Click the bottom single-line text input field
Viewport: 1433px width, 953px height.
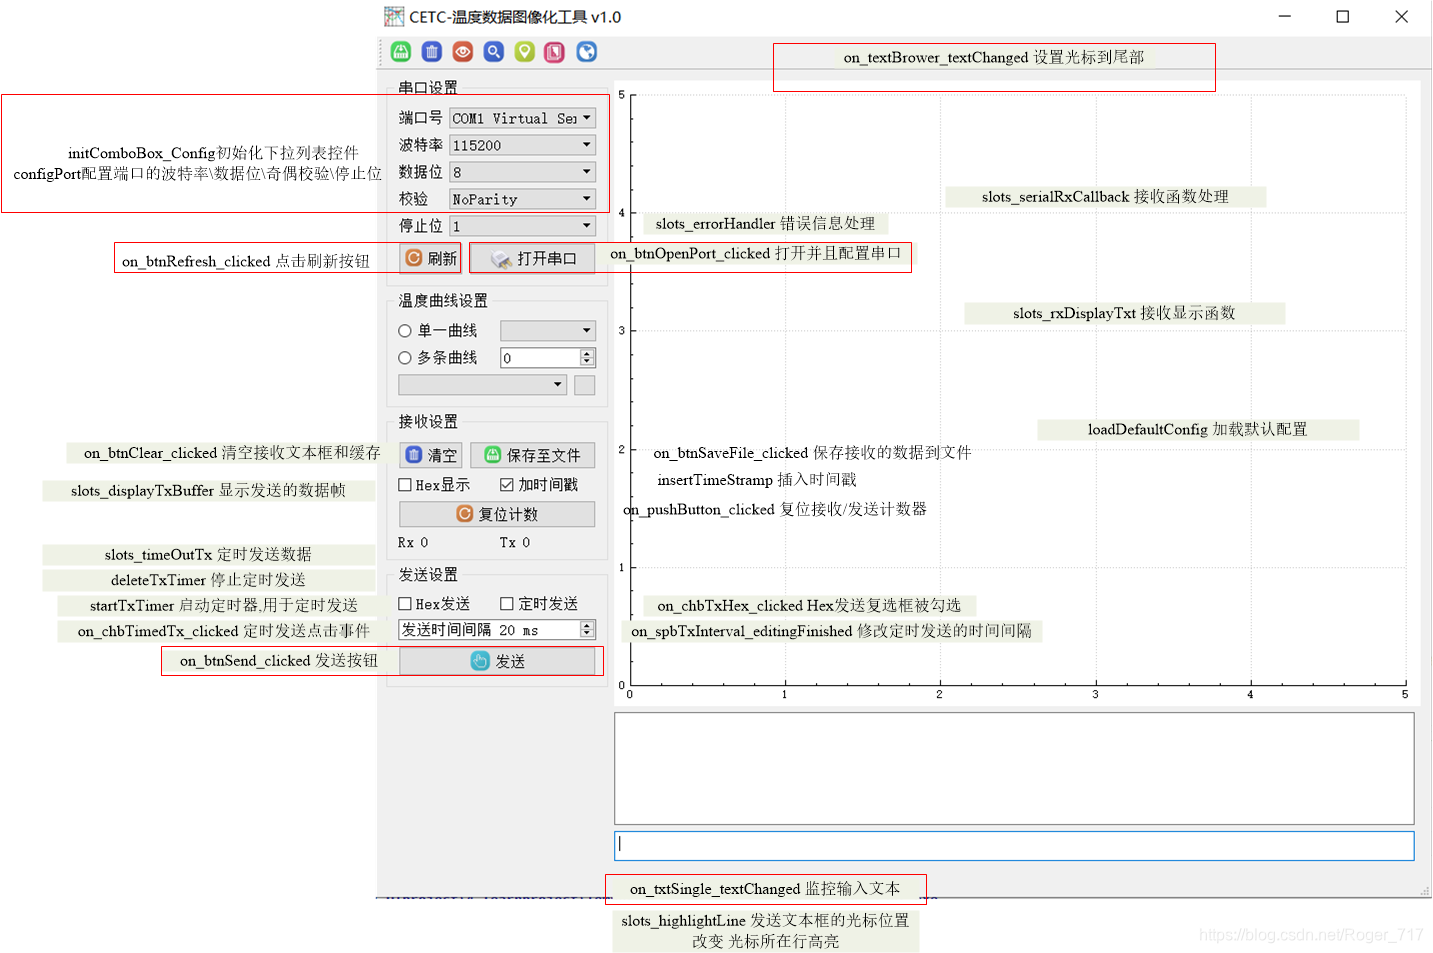tap(1014, 845)
